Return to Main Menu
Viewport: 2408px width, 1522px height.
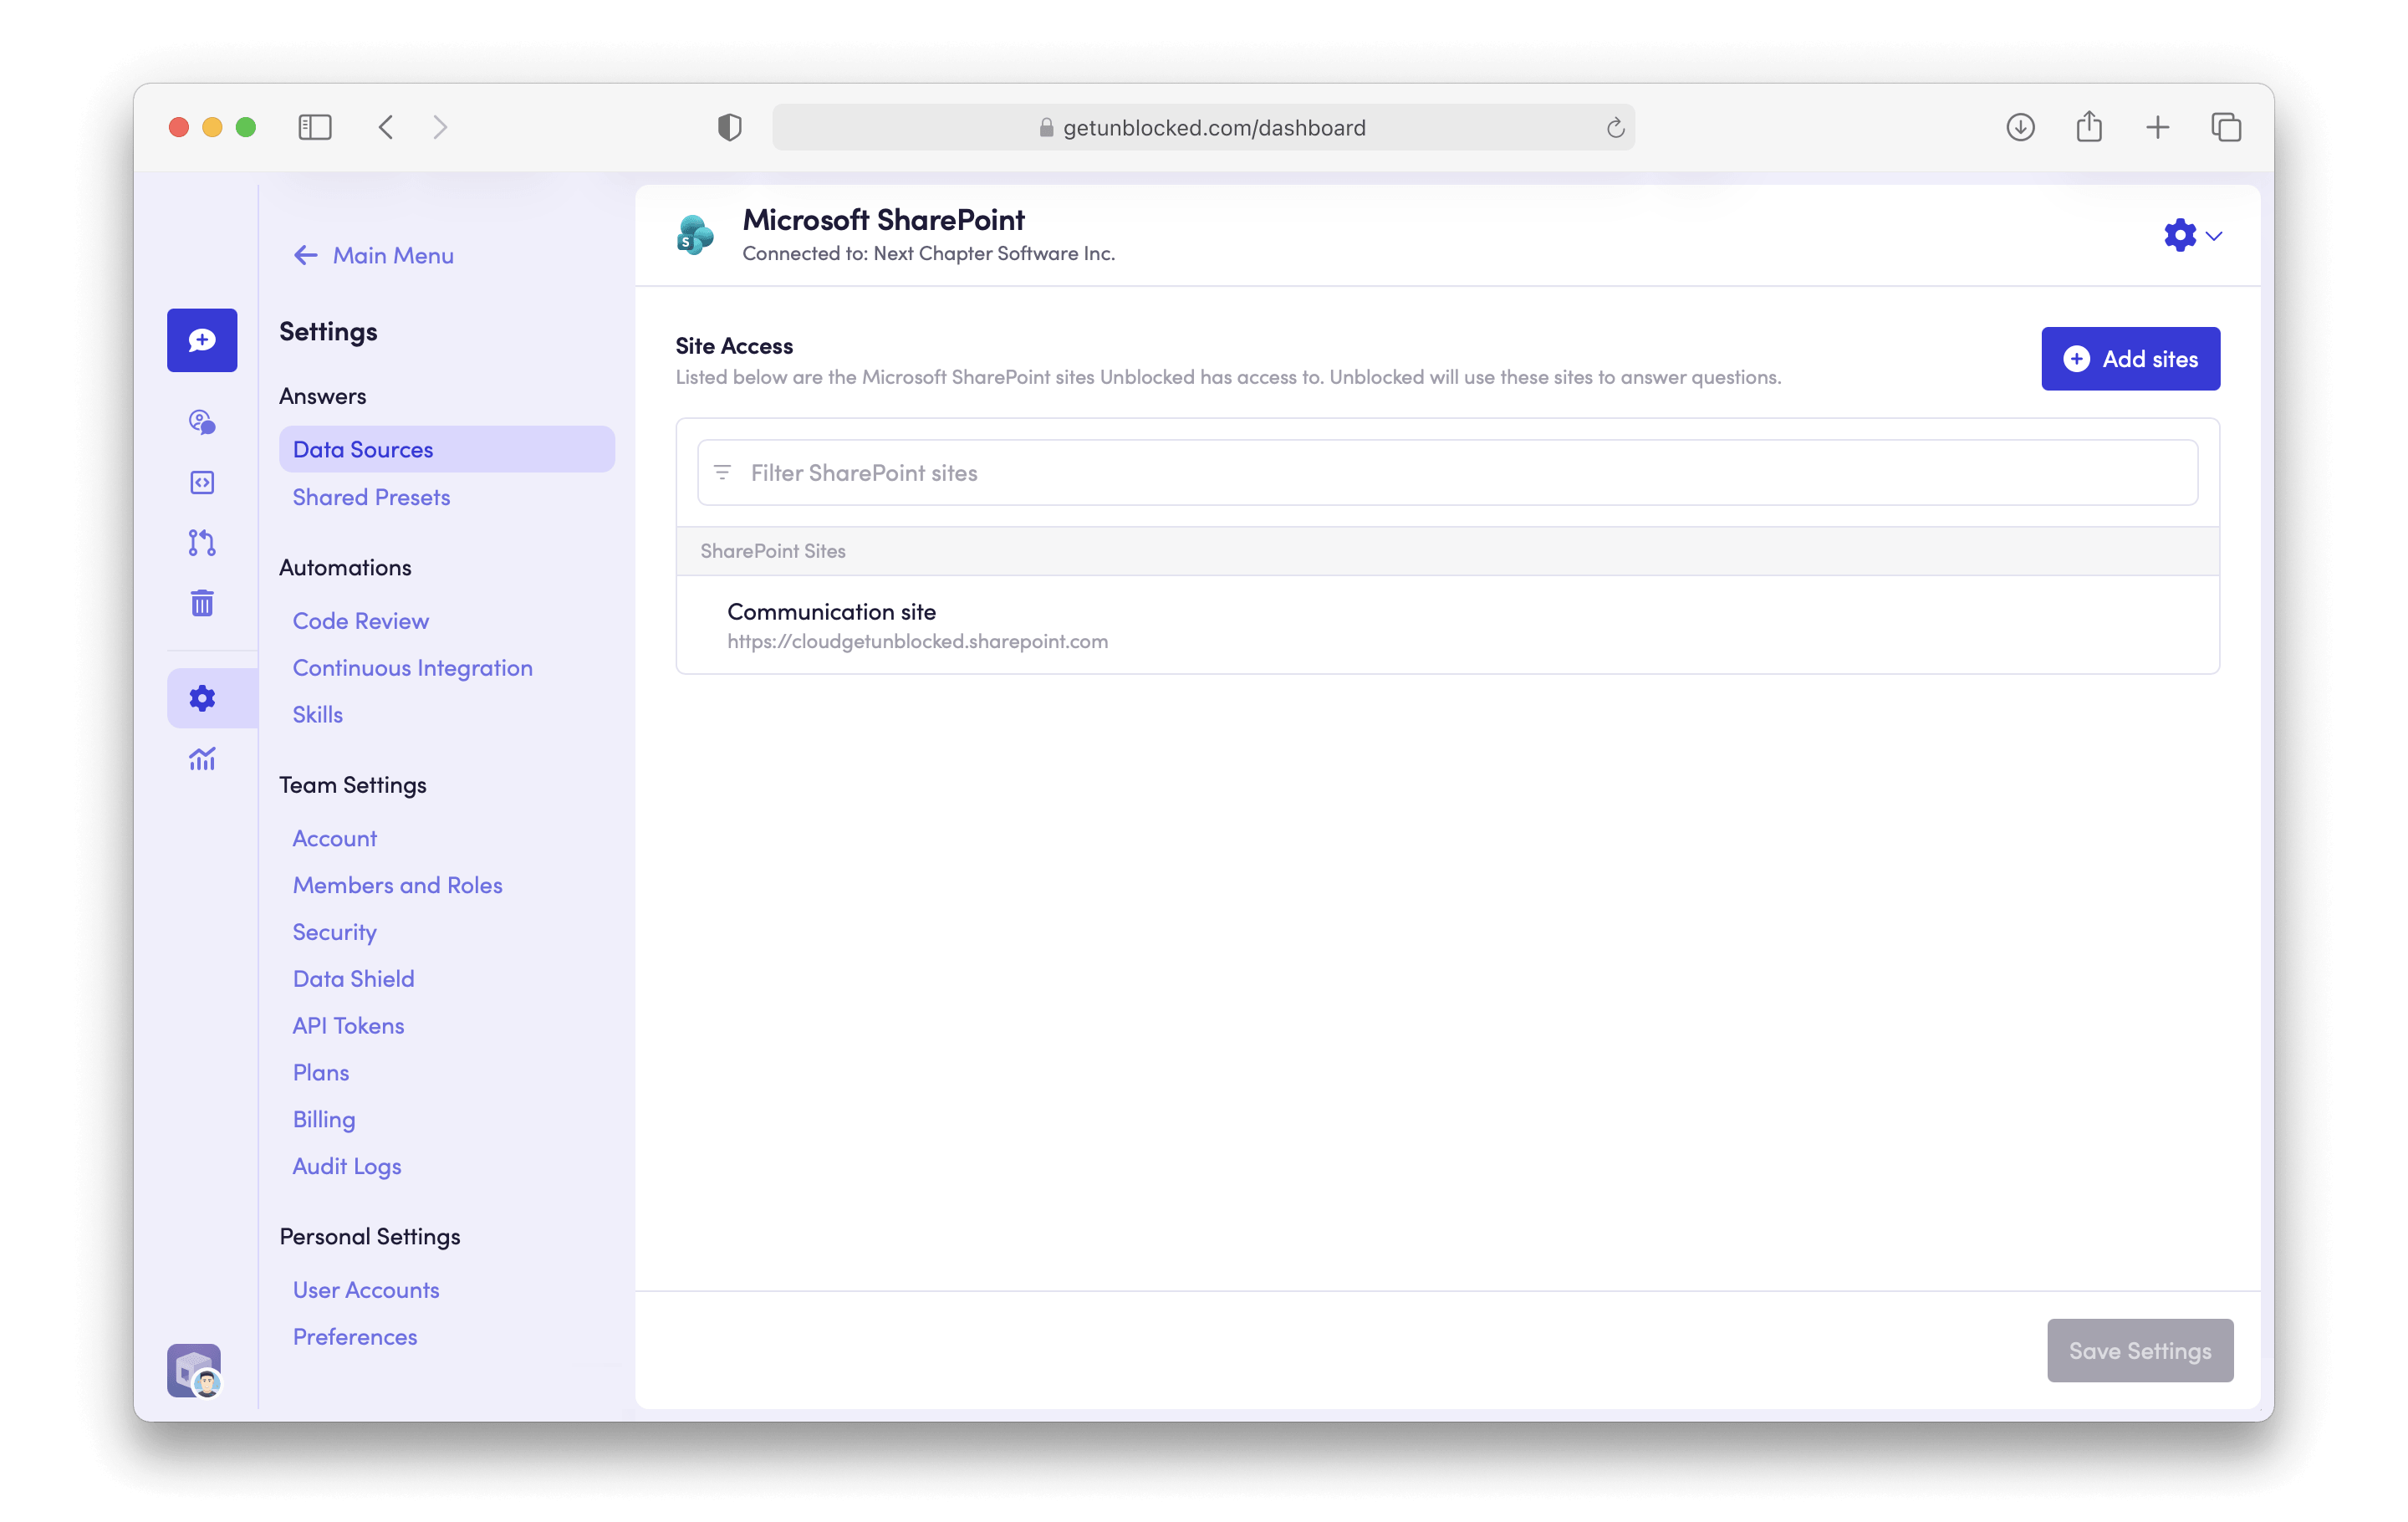(374, 255)
